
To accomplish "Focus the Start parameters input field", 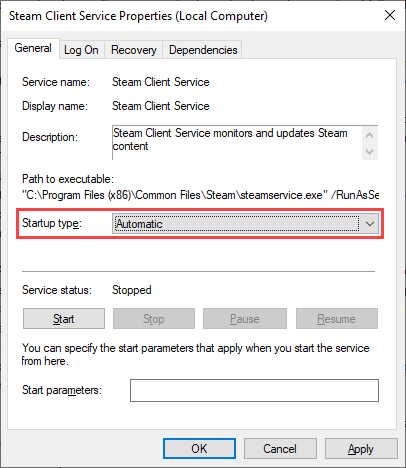I will 254,390.
